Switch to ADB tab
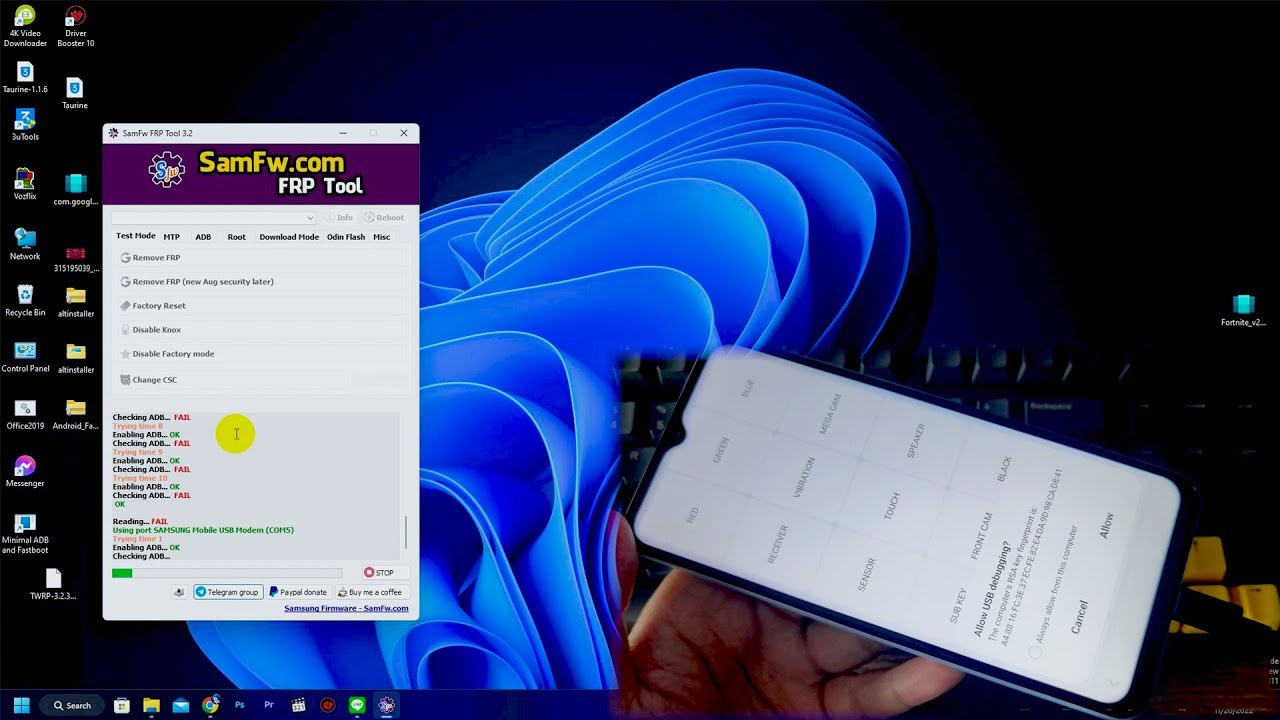This screenshot has width=1280, height=720. (x=203, y=237)
